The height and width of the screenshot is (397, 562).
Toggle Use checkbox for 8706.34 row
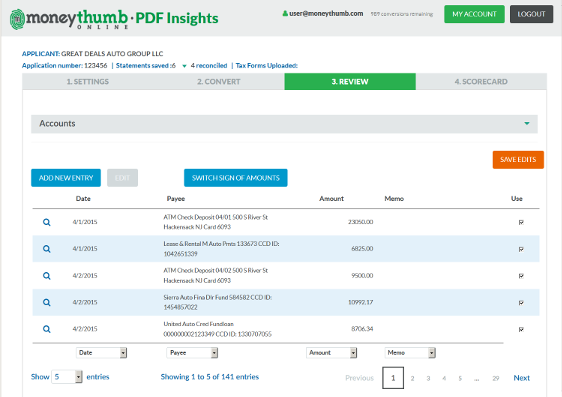[521, 329]
